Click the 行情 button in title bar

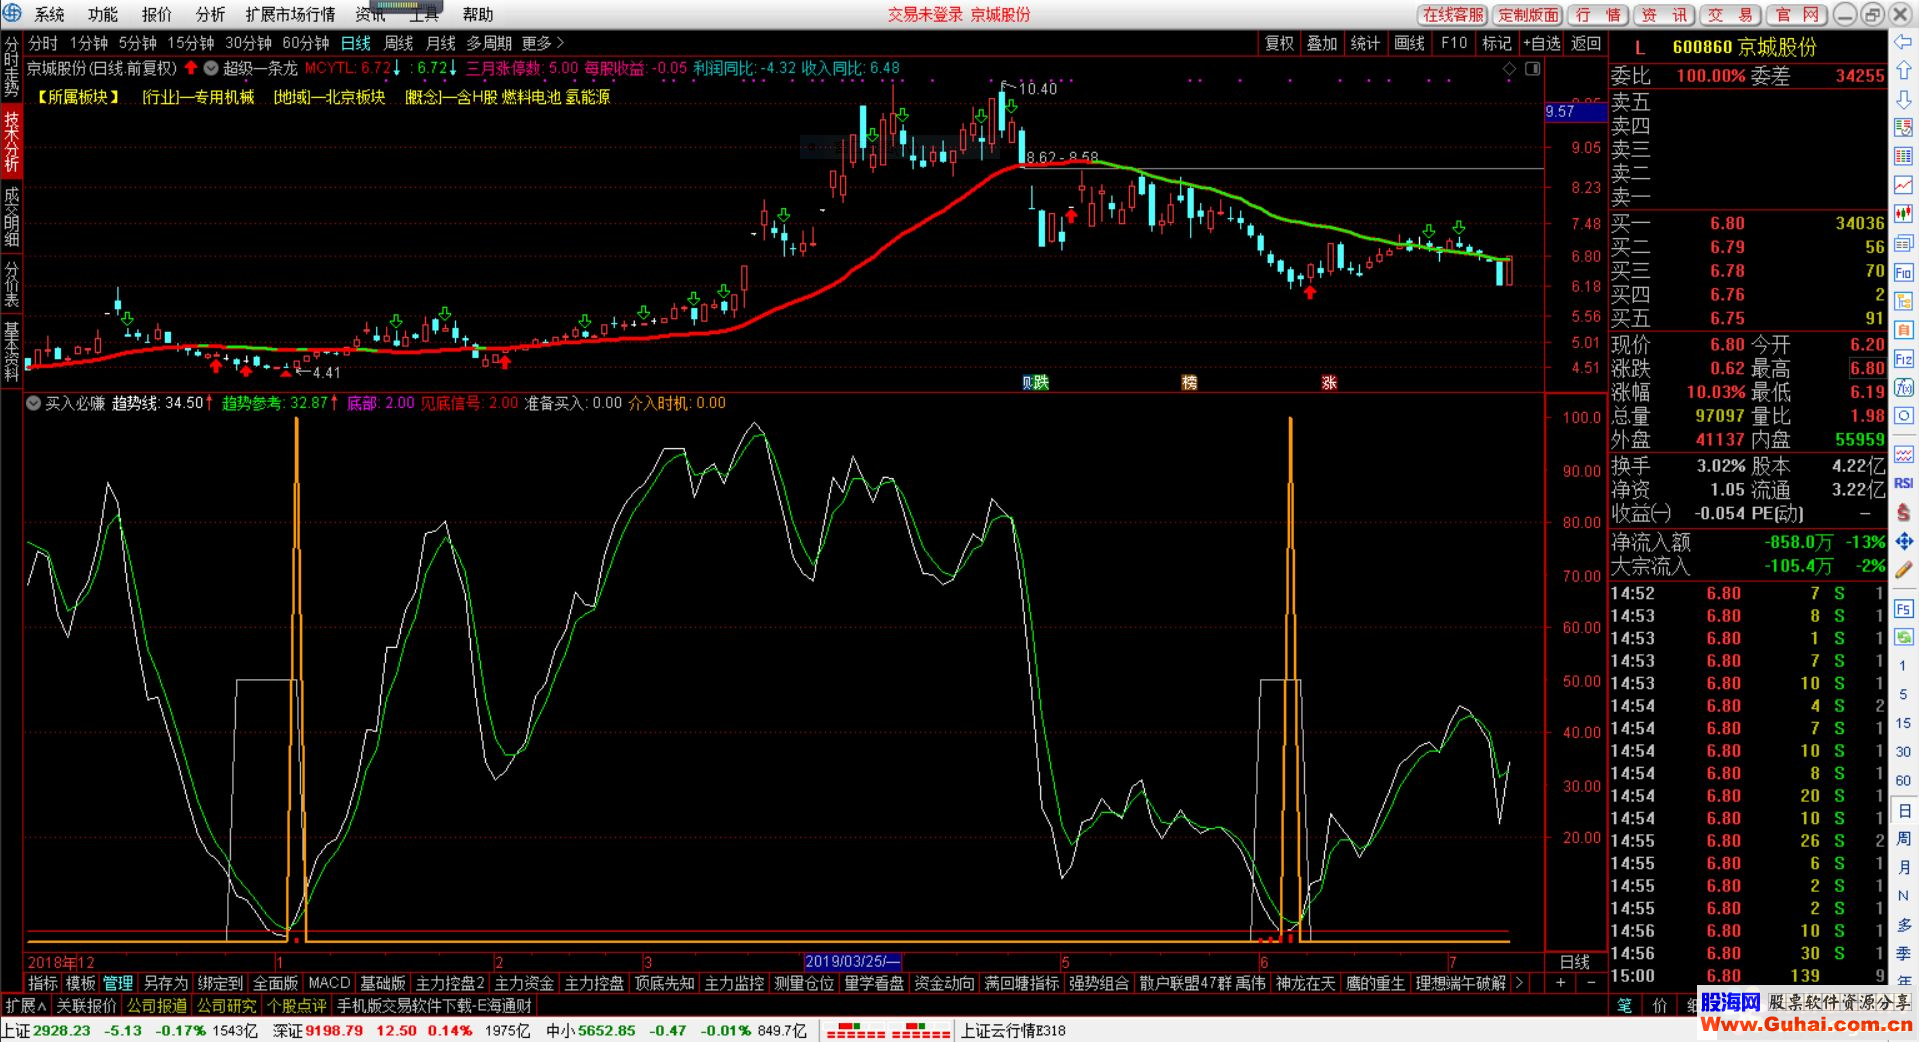point(1598,14)
